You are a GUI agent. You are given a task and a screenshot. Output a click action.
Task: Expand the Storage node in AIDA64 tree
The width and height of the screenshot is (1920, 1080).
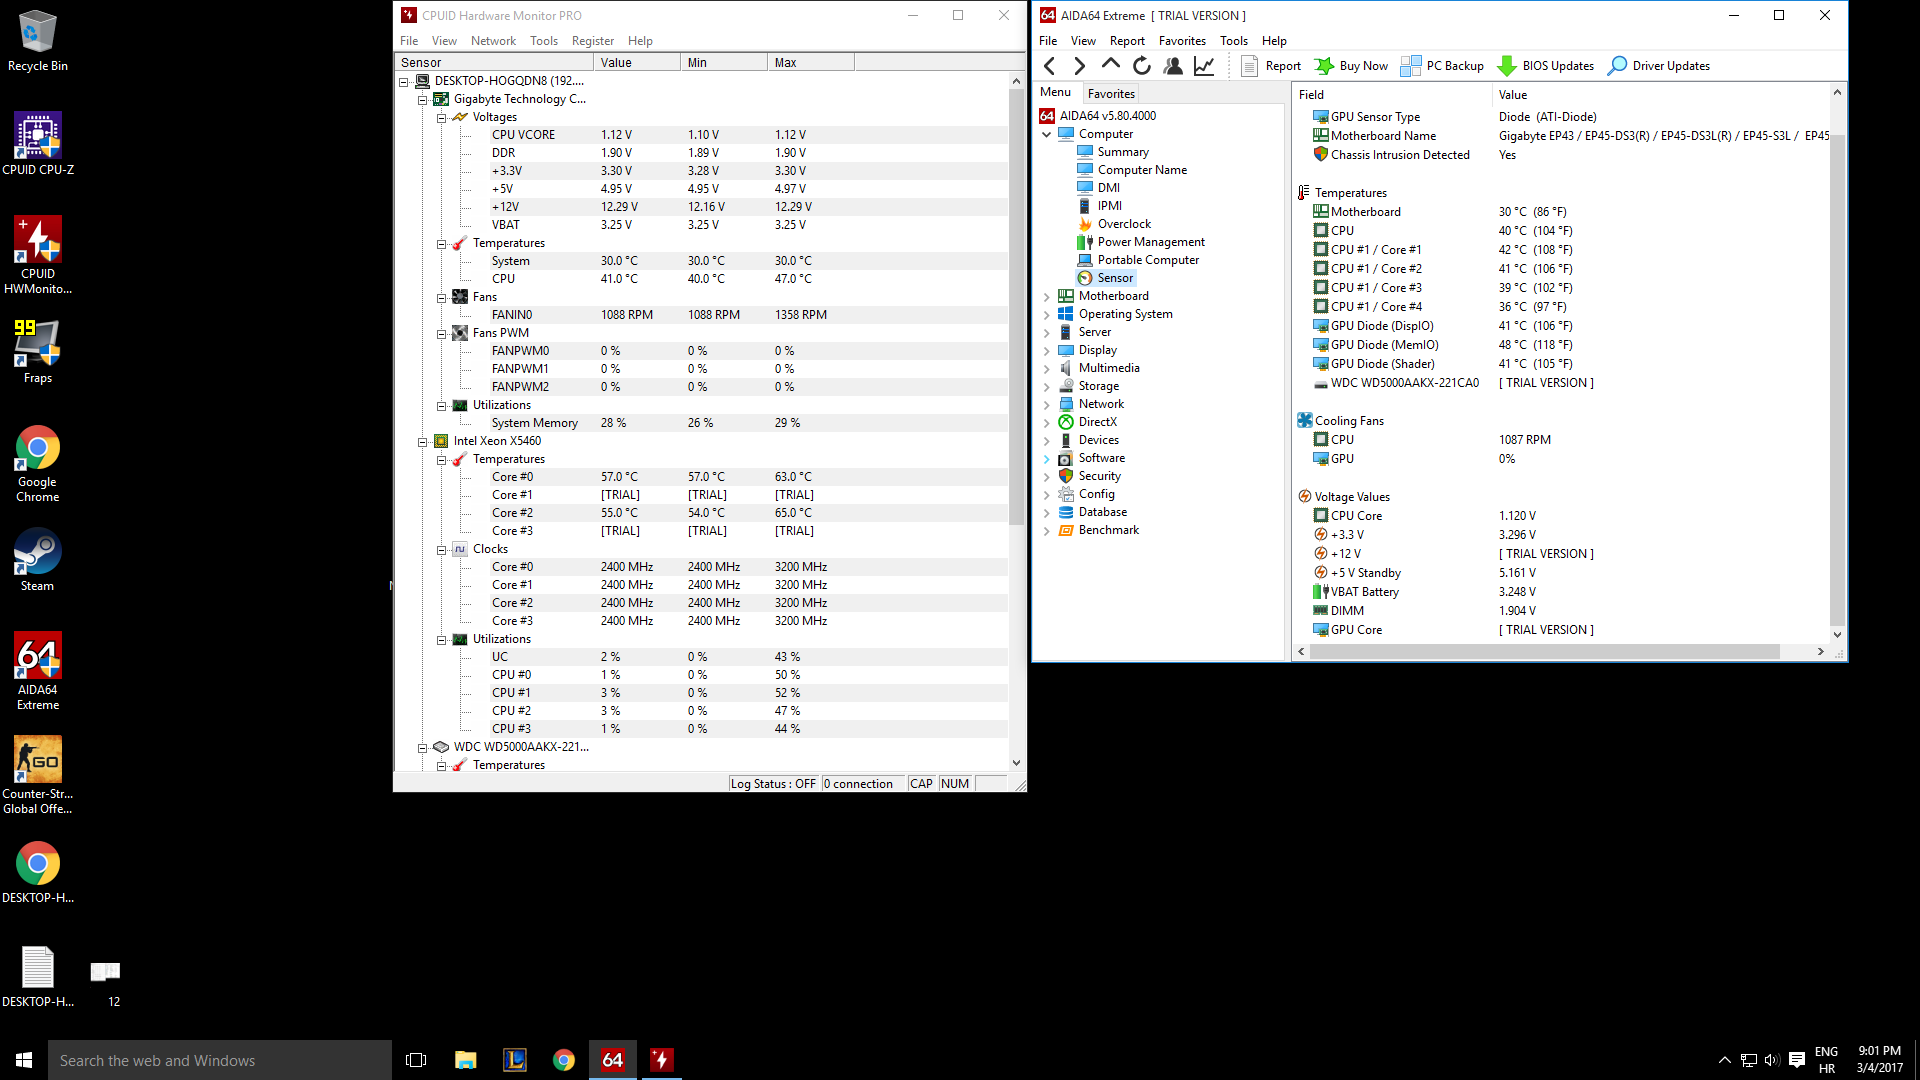coord(1047,386)
